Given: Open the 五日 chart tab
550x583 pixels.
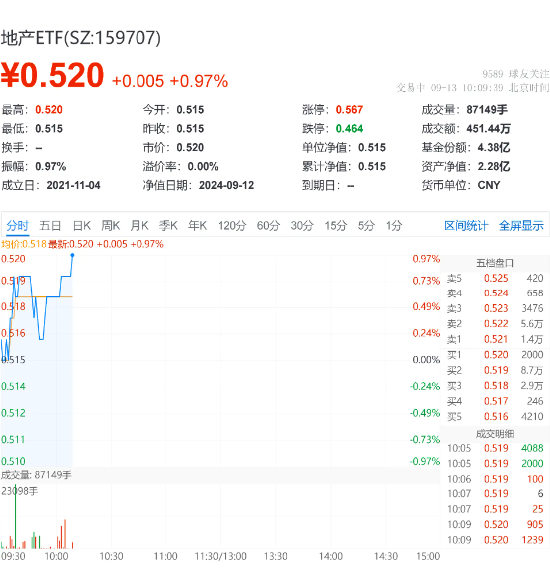Looking at the screenshot, I should coord(50,225).
